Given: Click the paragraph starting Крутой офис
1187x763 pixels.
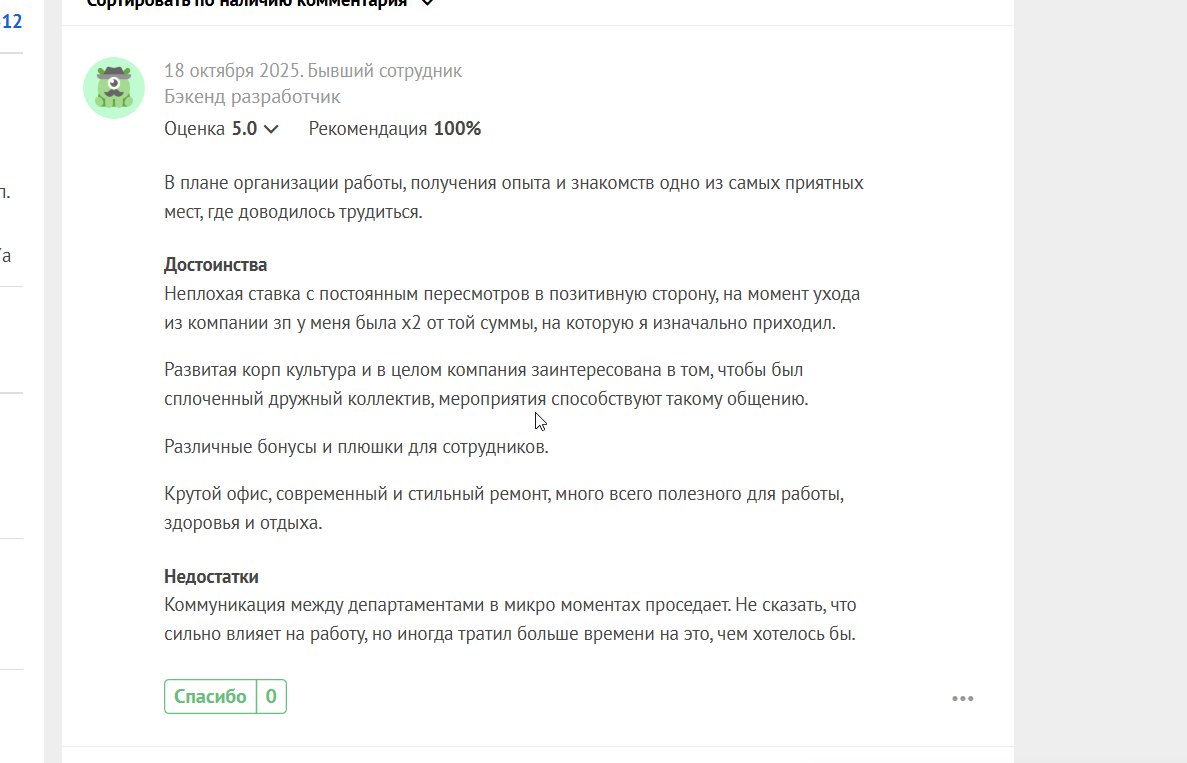Looking at the screenshot, I should click(x=505, y=508).
